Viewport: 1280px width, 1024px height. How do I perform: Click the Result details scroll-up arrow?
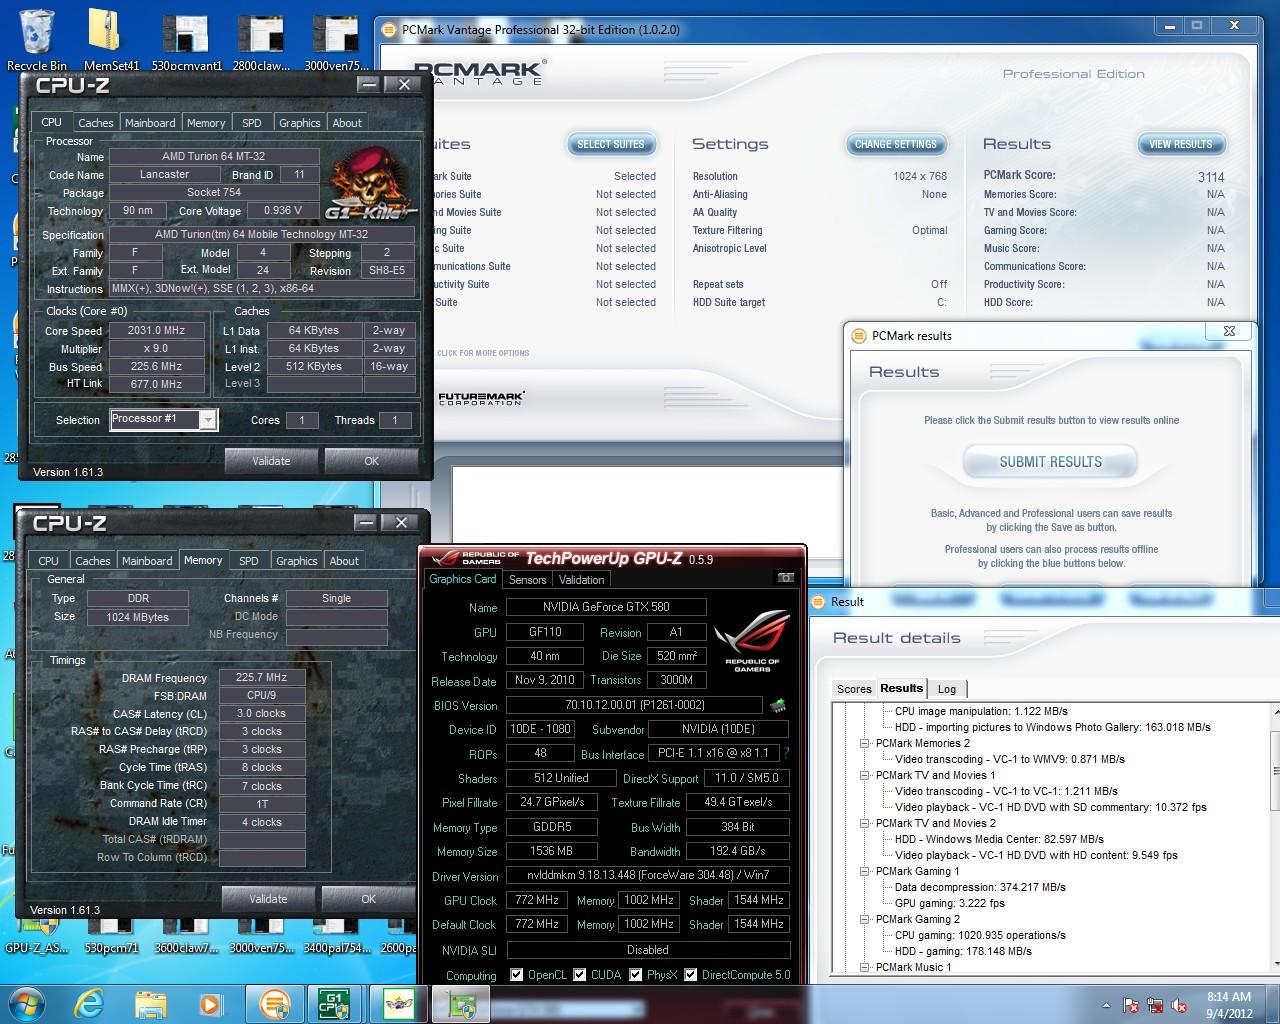point(1276,710)
